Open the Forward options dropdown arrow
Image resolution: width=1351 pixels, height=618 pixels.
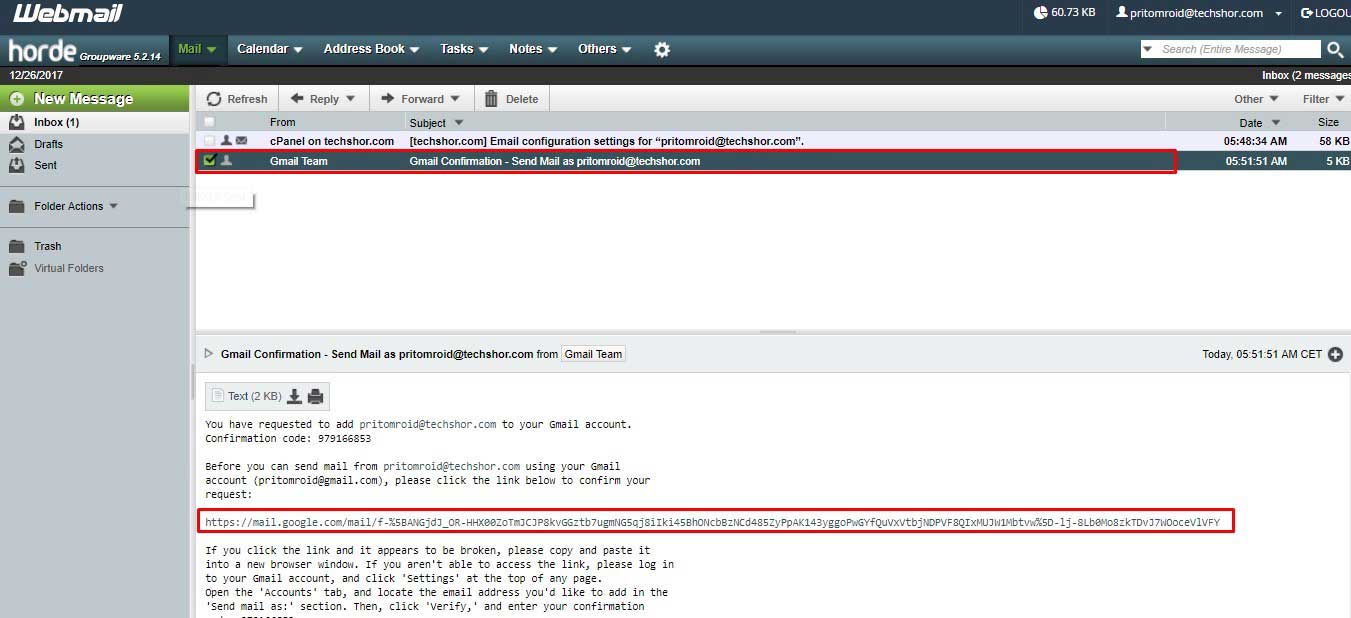click(x=455, y=99)
